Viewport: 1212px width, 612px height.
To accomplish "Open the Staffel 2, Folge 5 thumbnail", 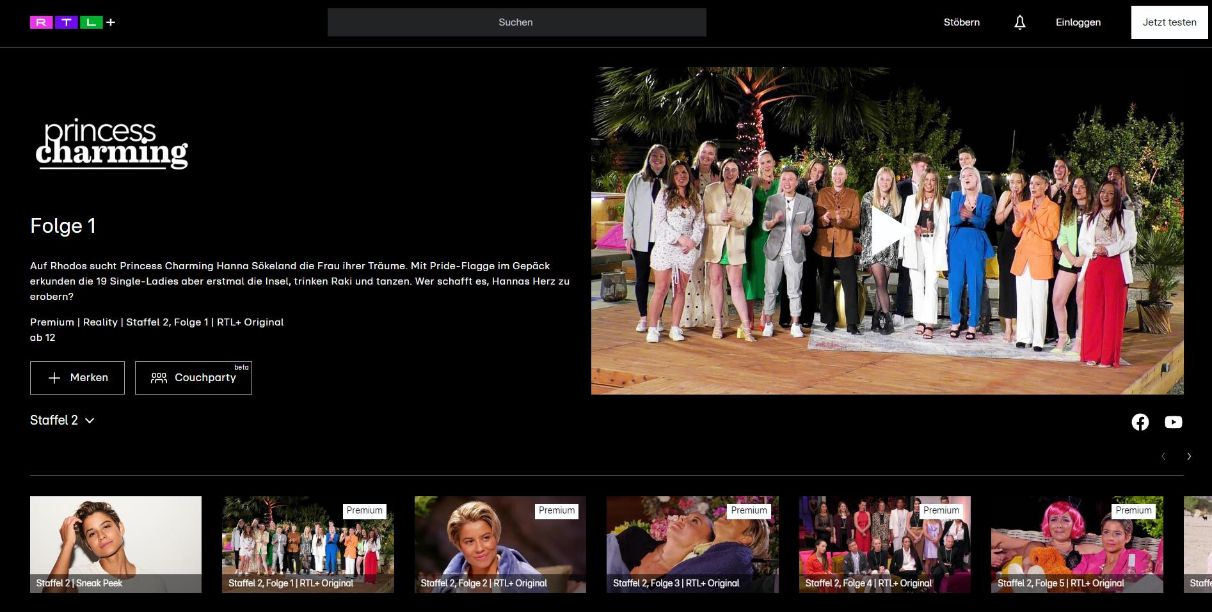I will [1077, 544].
